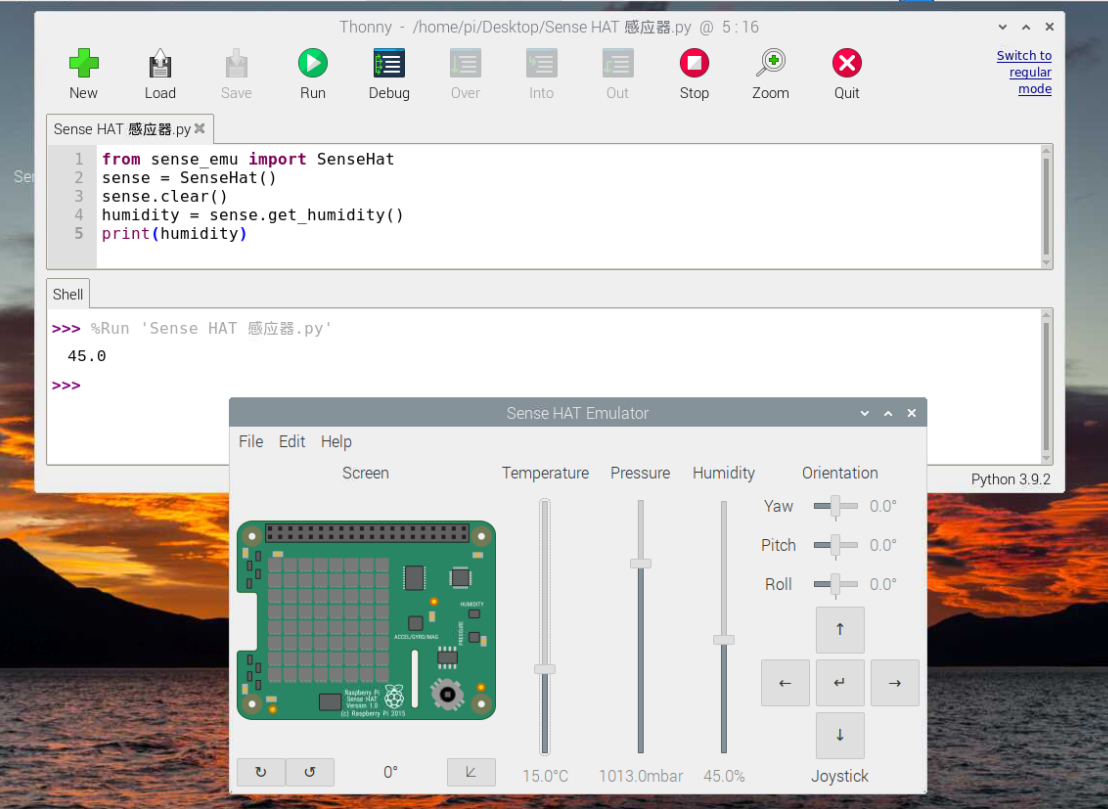Click the Pitch orientation slider
The height and width of the screenshot is (809, 1108).
835,545
